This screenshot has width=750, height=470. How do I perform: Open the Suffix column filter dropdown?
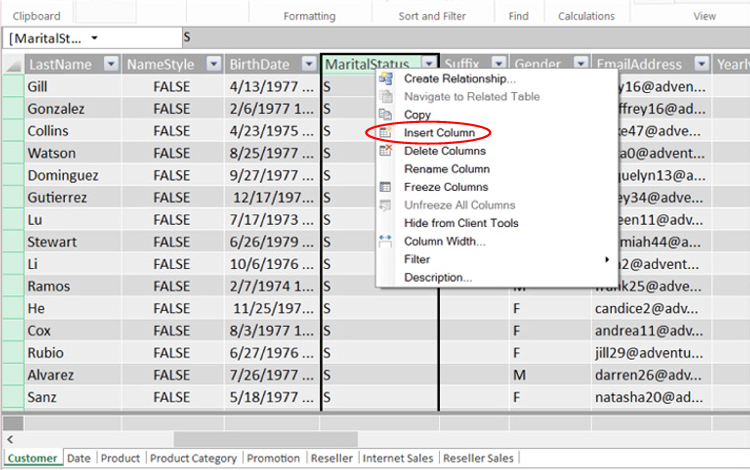pyautogui.click(x=499, y=64)
